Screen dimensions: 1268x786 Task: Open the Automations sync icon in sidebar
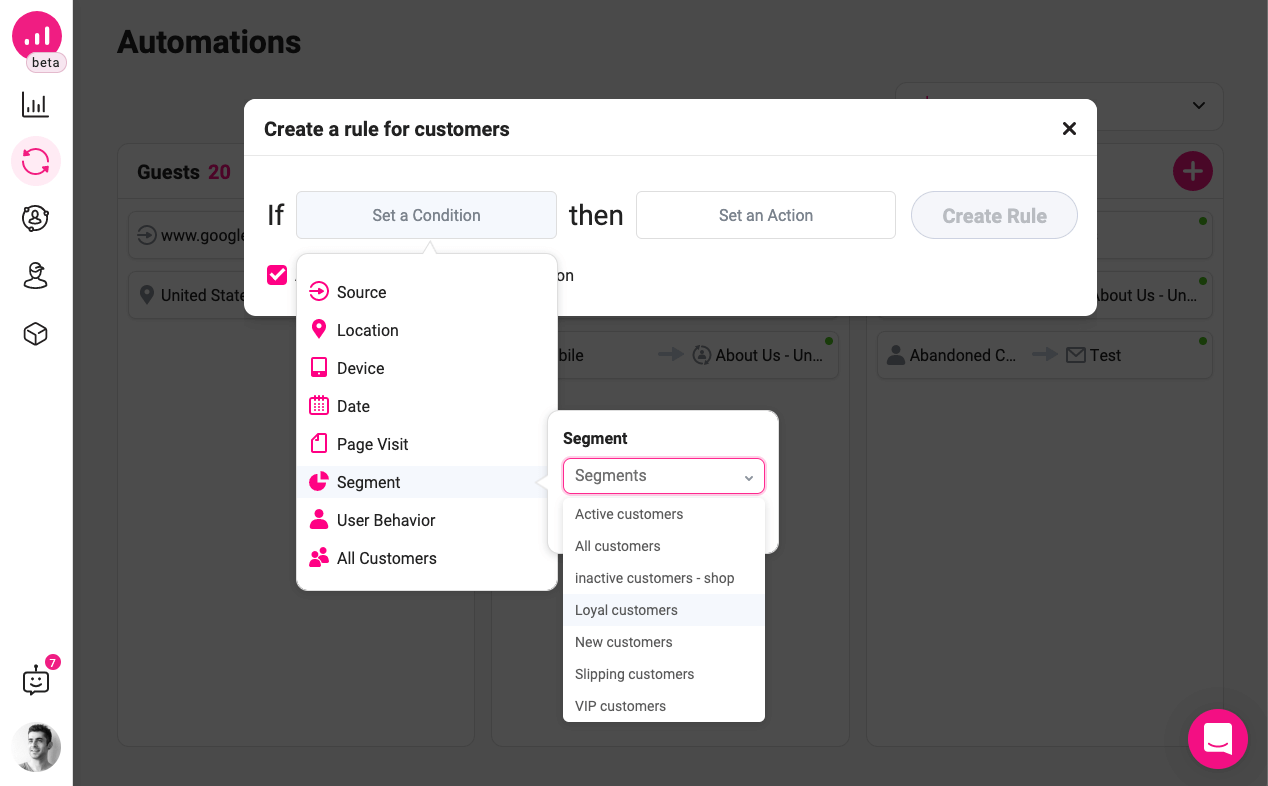pyautogui.click(x=36, y=161)
